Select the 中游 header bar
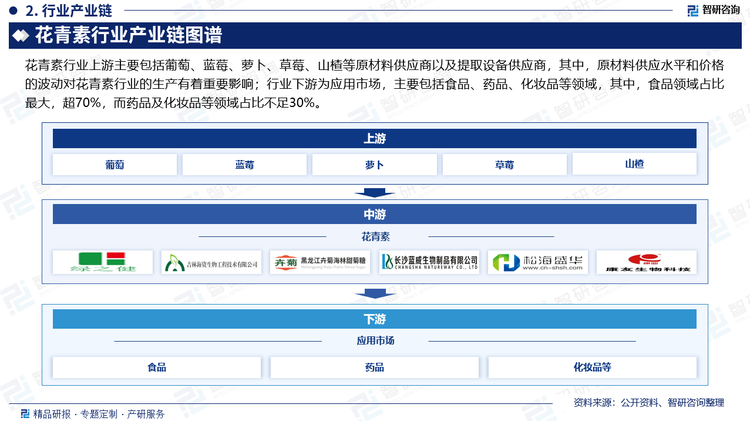The width and height of the screenshot is (750, 421). coord(375,214)
